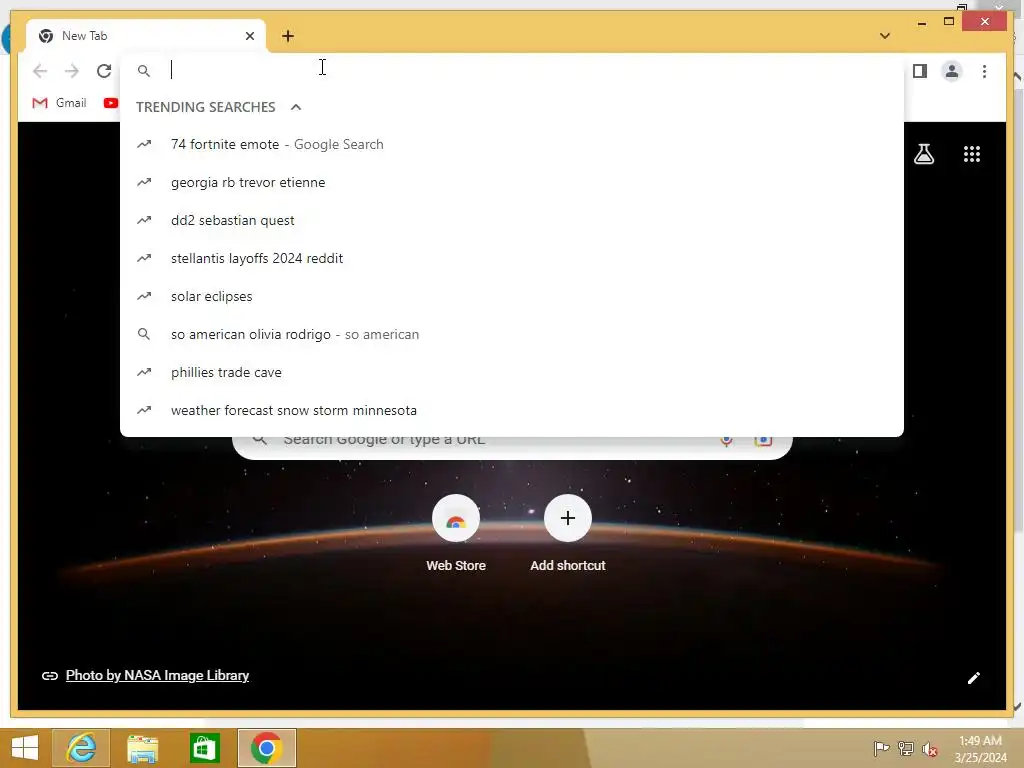Click magnifier icon beside so american
This screenshot has width=1024, height=768.
tap(144, 334)
